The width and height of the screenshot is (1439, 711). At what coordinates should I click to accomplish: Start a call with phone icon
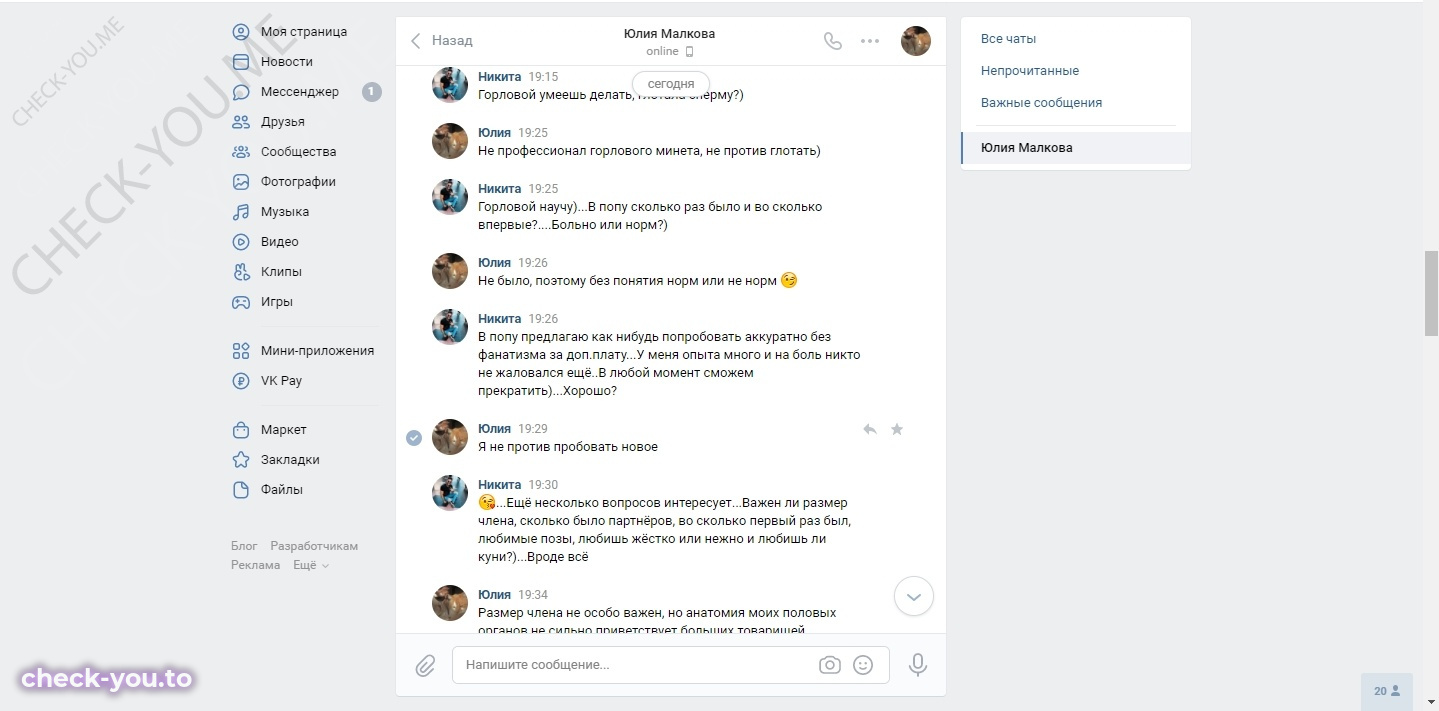pos(832,41)
